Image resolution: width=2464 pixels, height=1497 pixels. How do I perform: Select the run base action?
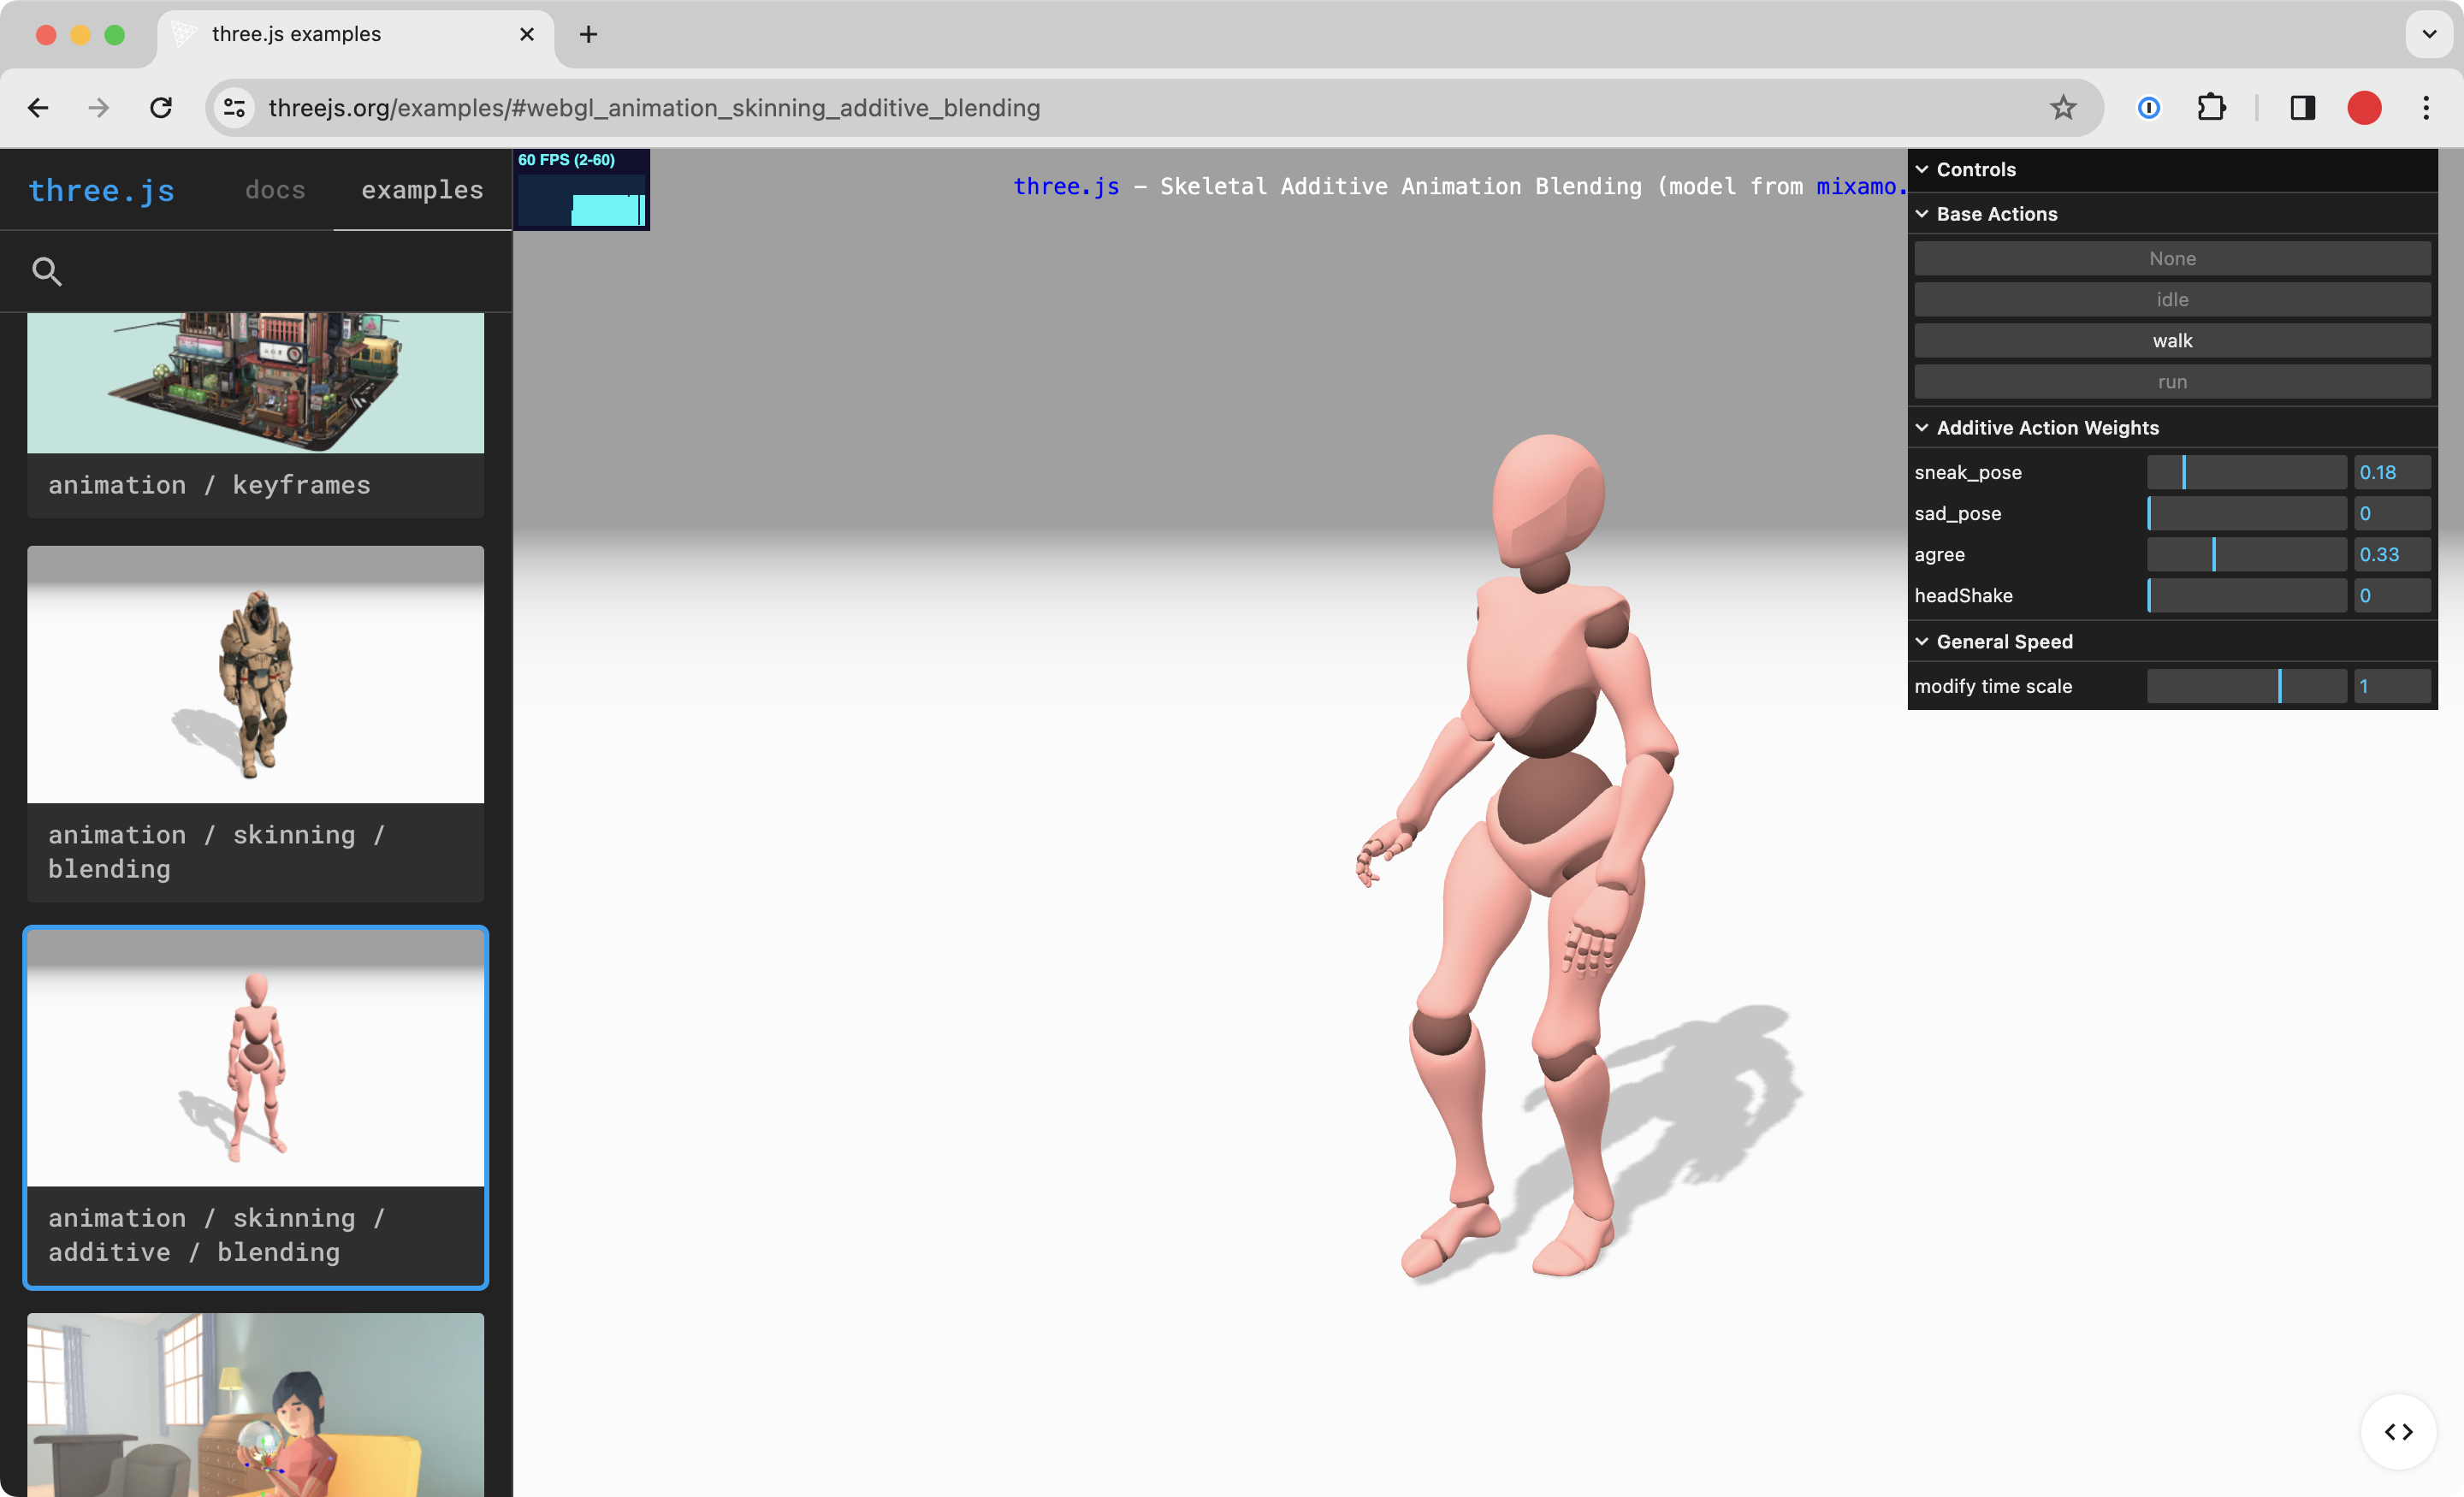click(2171, 382)
